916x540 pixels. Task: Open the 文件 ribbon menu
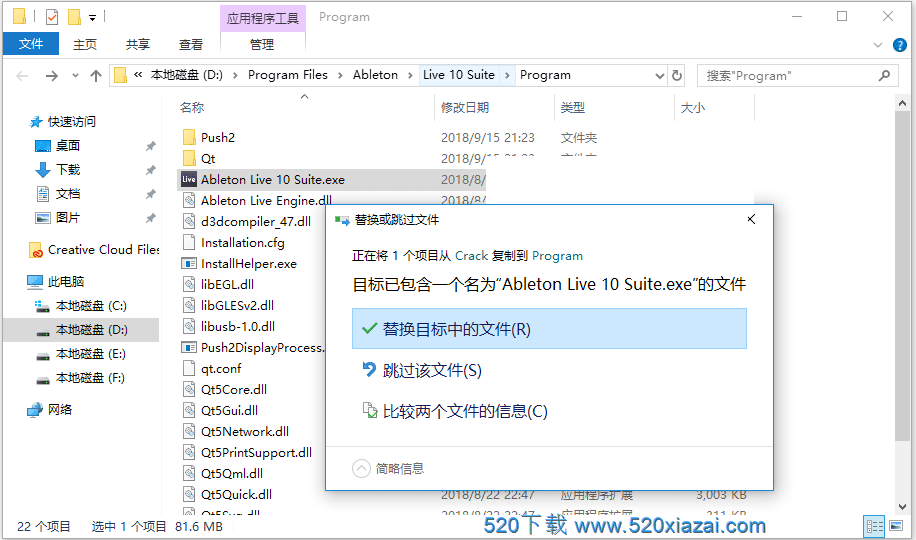tap(31, 44)
